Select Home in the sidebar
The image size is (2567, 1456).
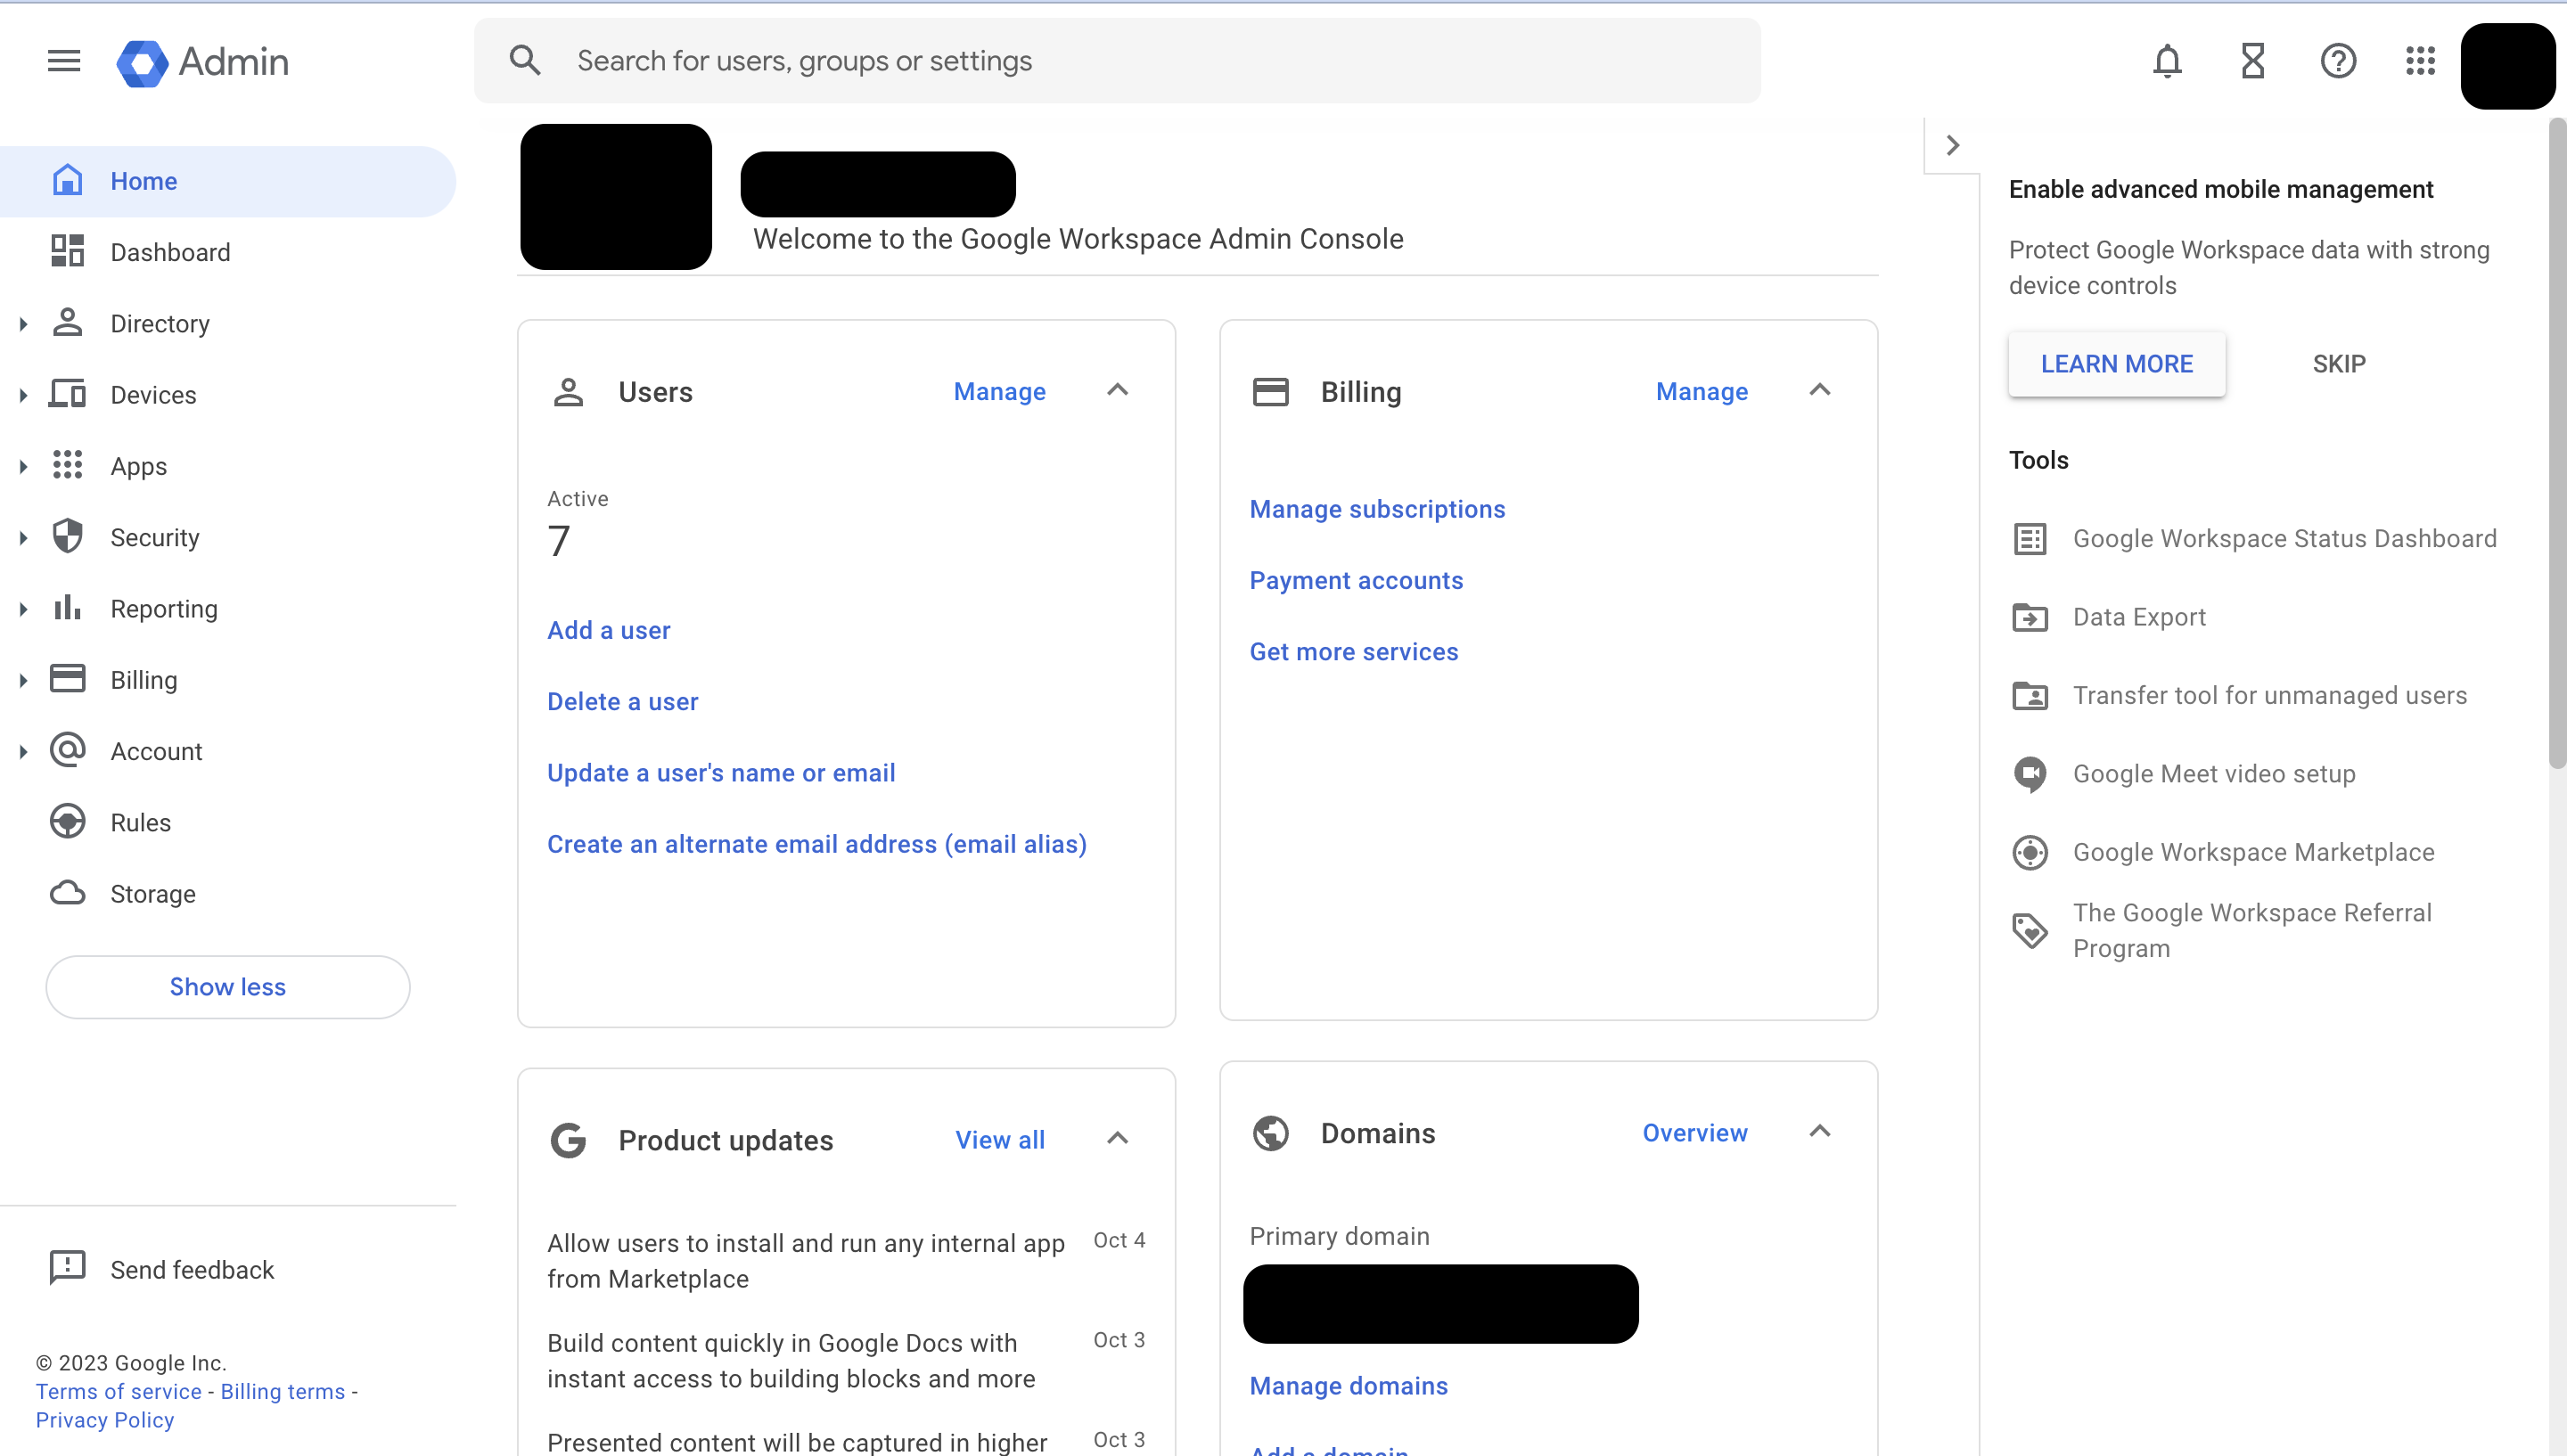(x=228, y=181)
